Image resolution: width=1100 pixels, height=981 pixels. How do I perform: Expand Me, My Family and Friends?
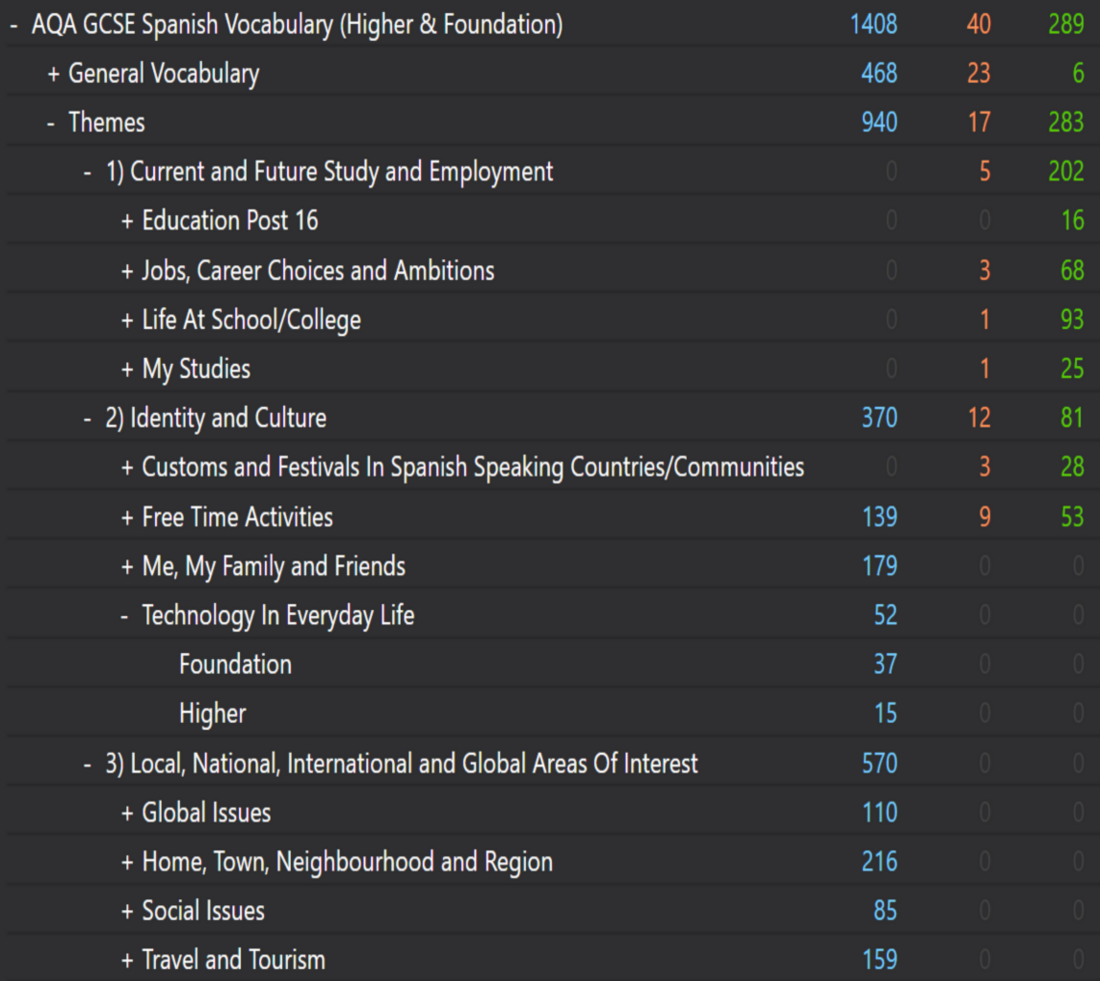tap(127, 567)
